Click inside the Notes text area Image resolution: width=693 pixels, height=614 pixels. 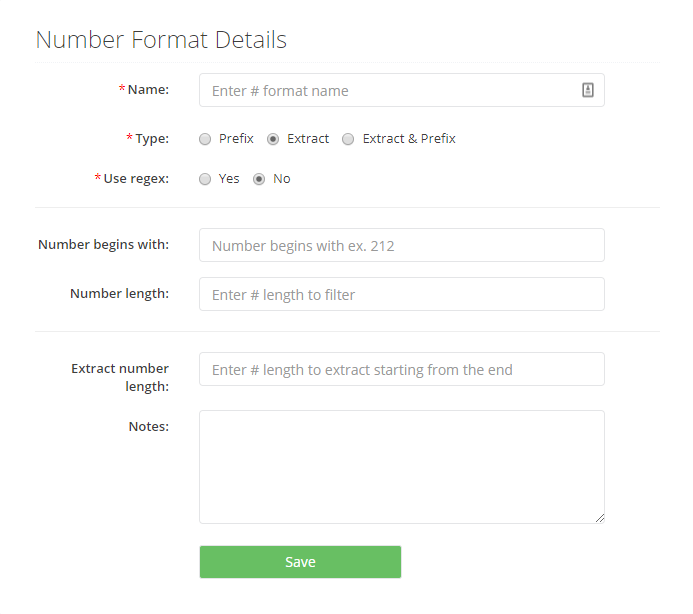coord(401,466)
